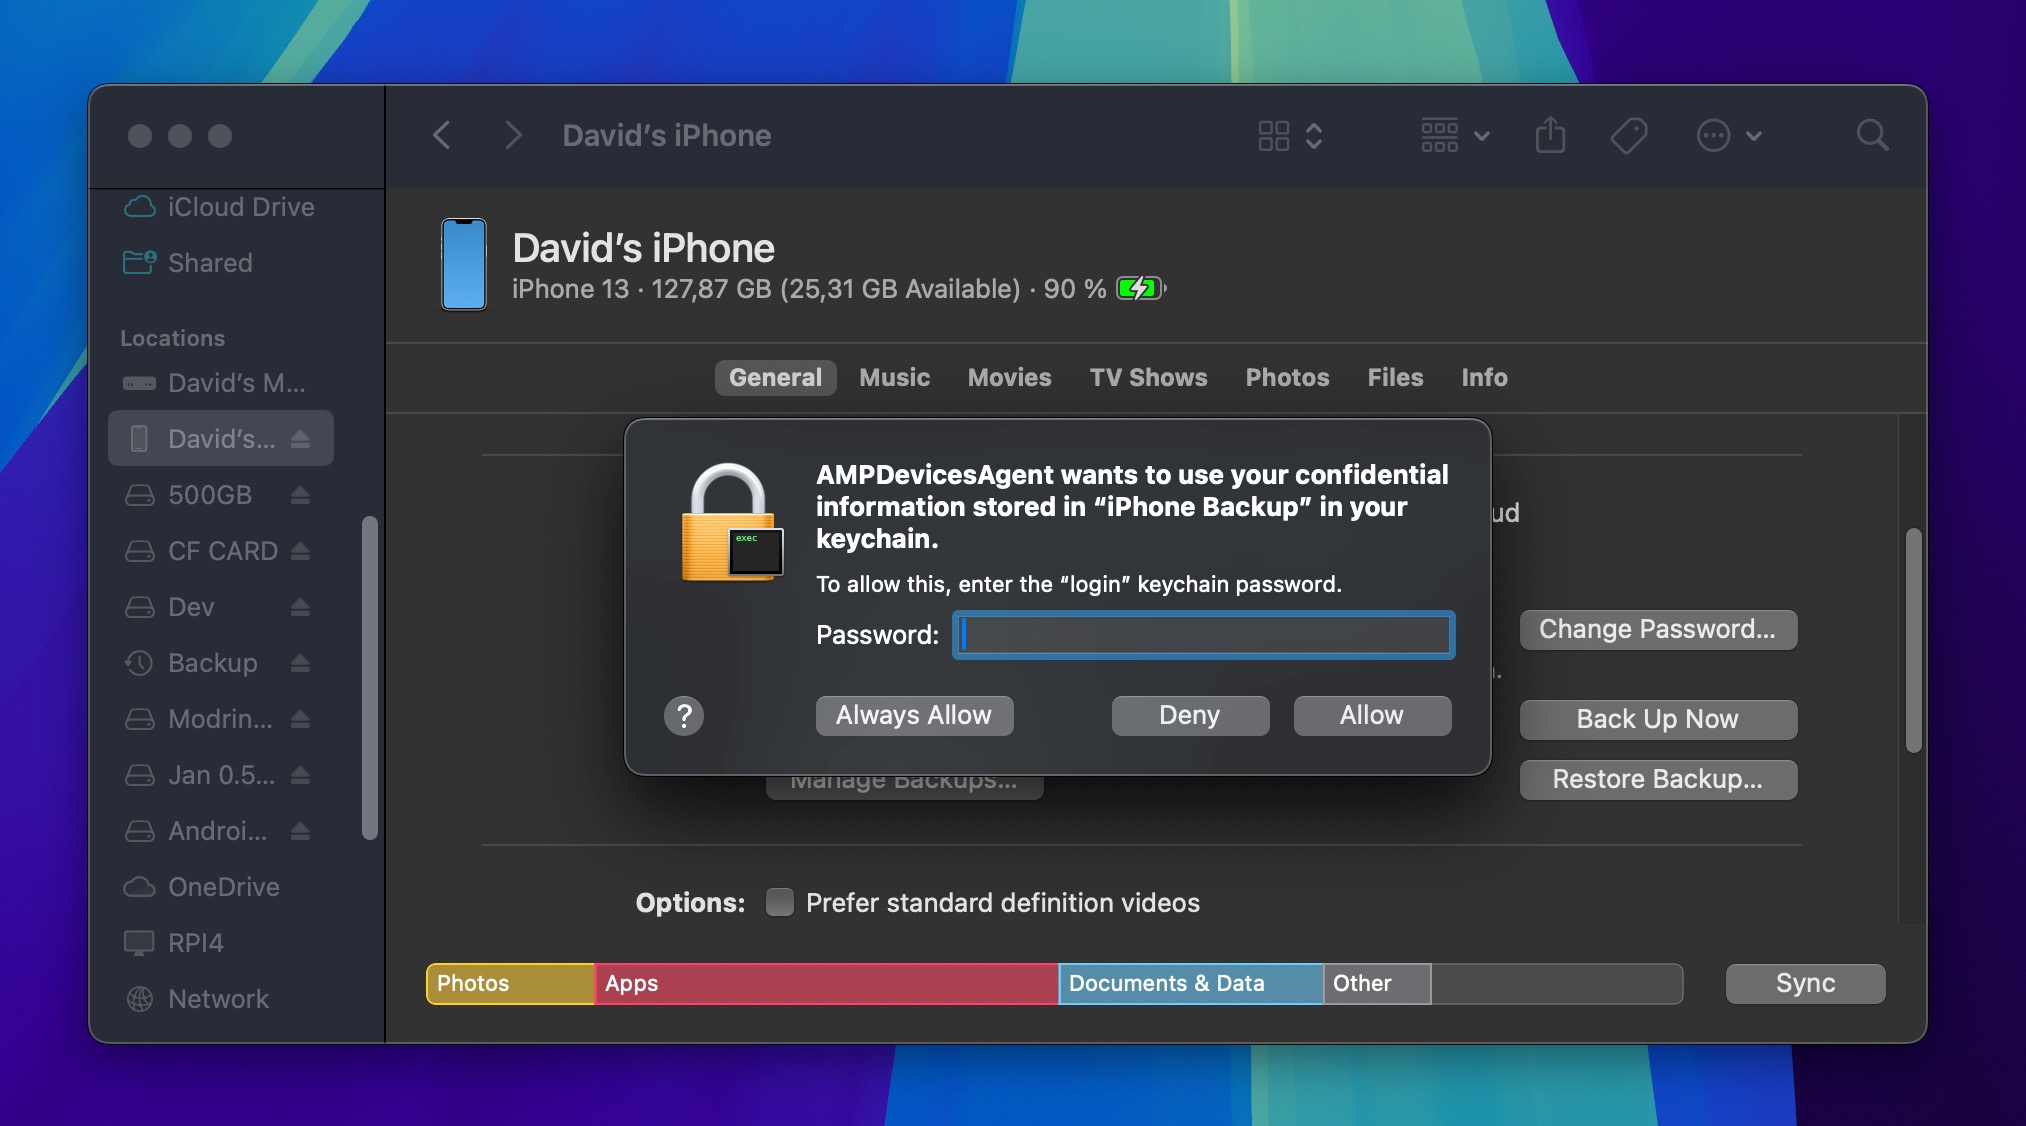Eject the 500GB drive
Image resolution: width=2026 pixels, height=1126 pixels.
click(x=300, y=495)
